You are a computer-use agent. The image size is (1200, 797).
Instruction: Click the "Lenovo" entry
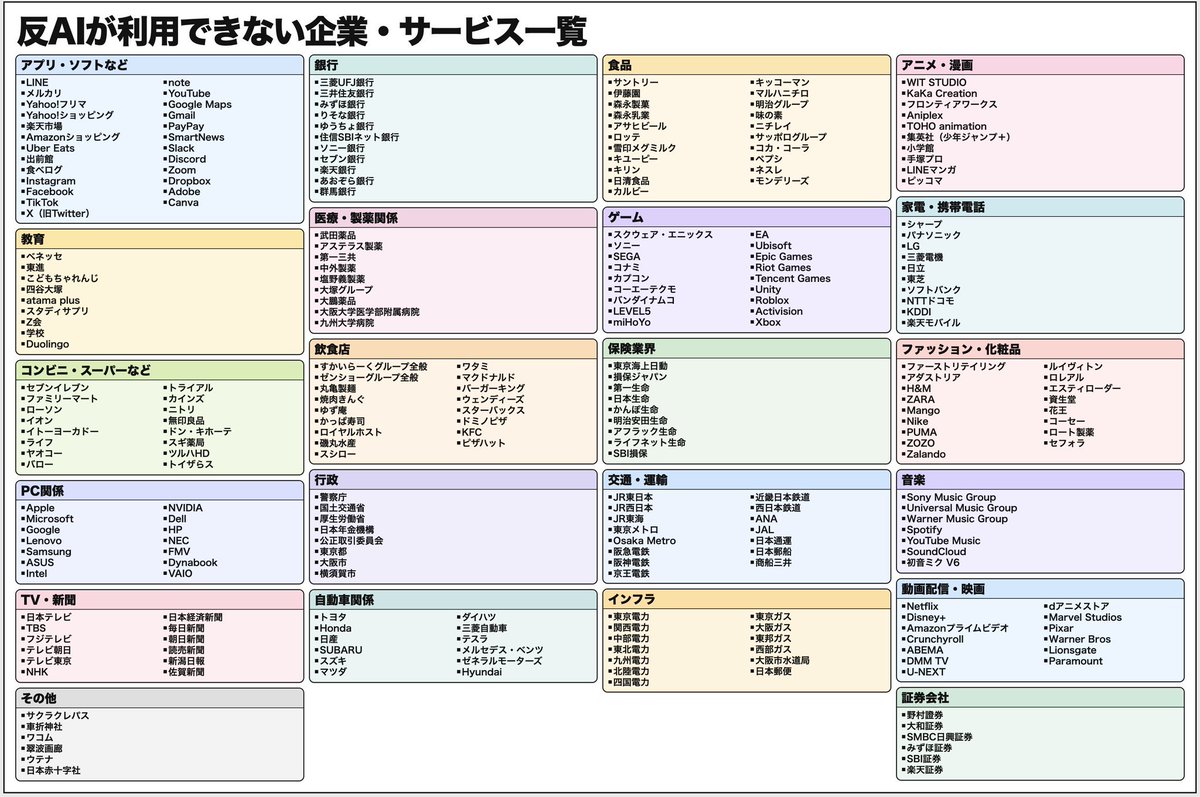pyautogui.click(x=46, y=541)
